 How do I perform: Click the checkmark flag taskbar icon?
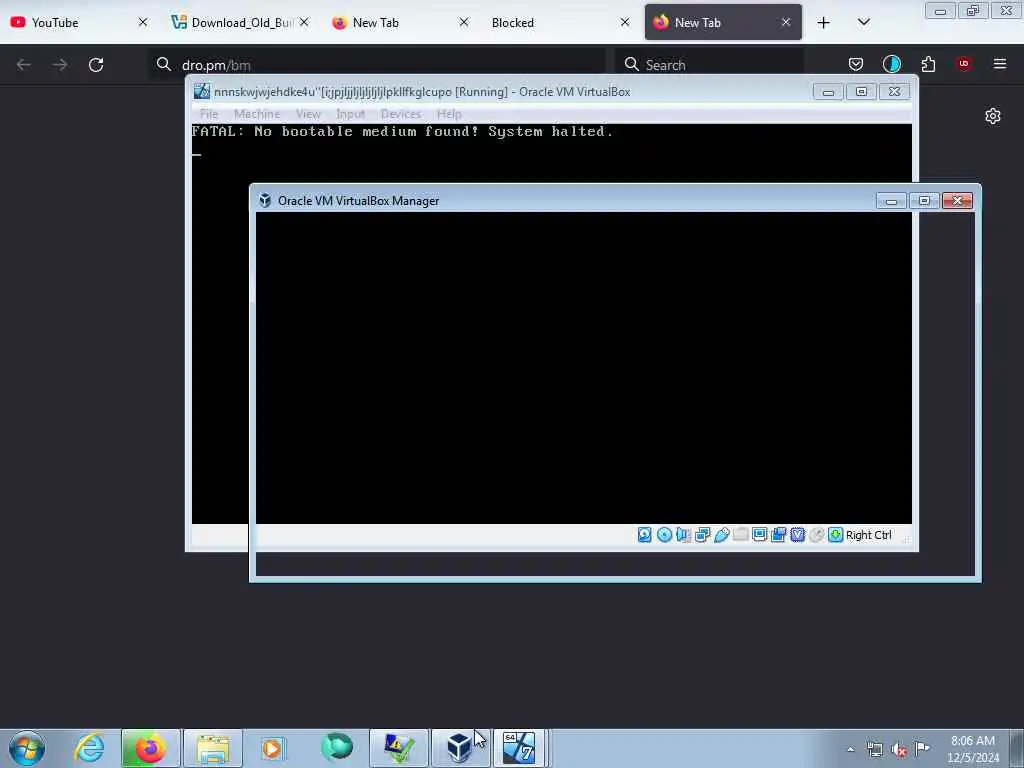click(399, 748)
